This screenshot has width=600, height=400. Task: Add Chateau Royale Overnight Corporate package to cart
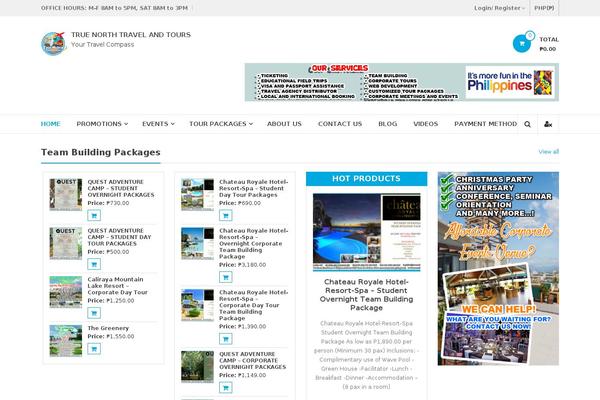pyautogui.click(x=226, y=277)
